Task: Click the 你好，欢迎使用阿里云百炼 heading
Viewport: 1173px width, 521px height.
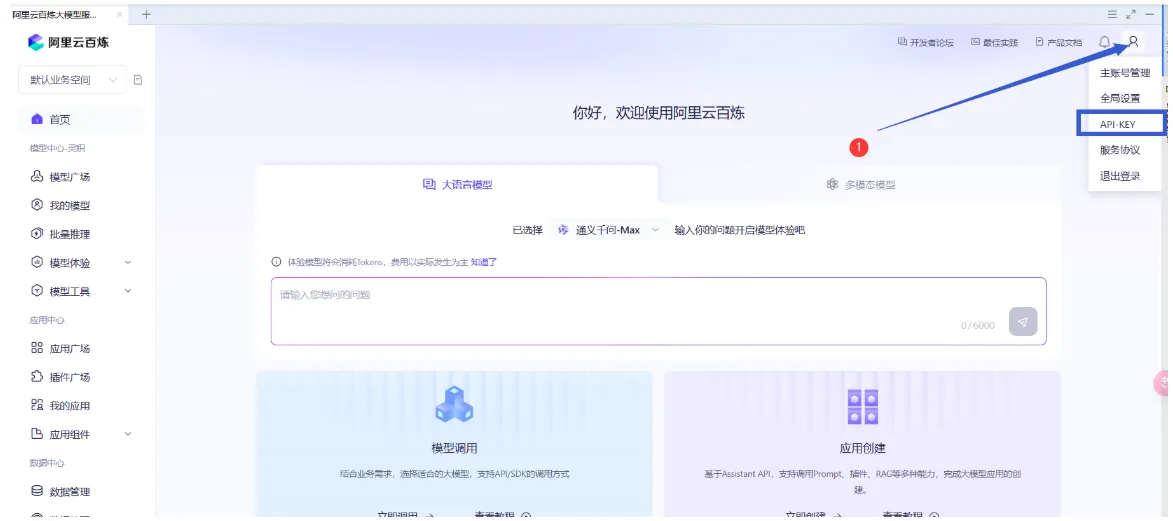Action: [658, 113]
